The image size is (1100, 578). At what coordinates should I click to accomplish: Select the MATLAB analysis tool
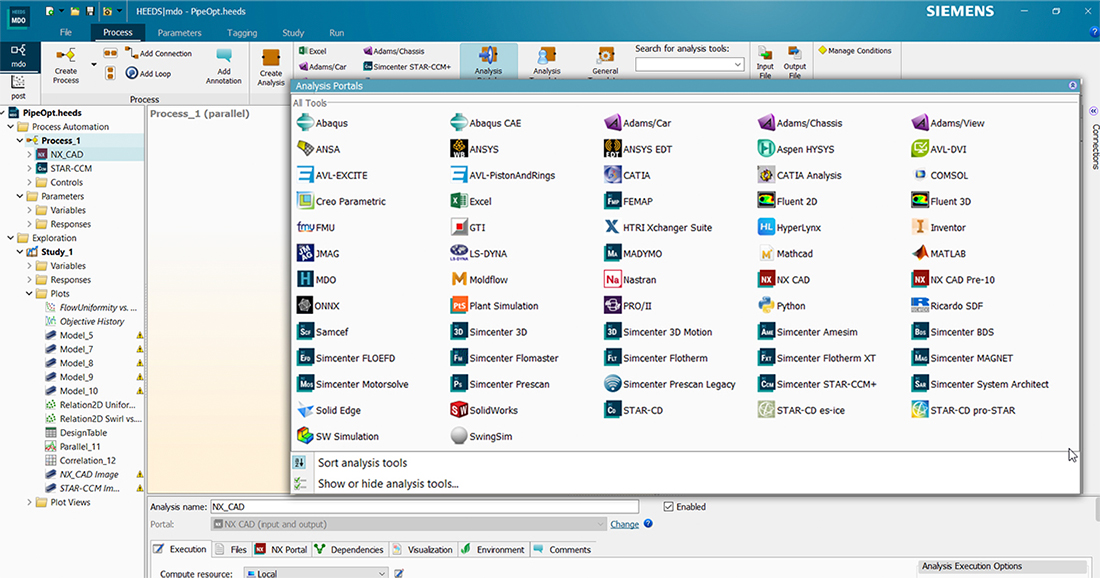click(939, 253)
